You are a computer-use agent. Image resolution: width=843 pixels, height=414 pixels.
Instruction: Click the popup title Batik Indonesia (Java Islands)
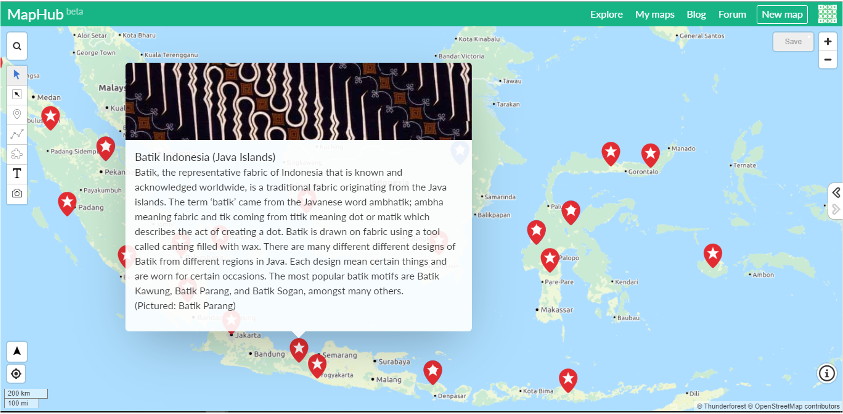[x=205, y=158]
